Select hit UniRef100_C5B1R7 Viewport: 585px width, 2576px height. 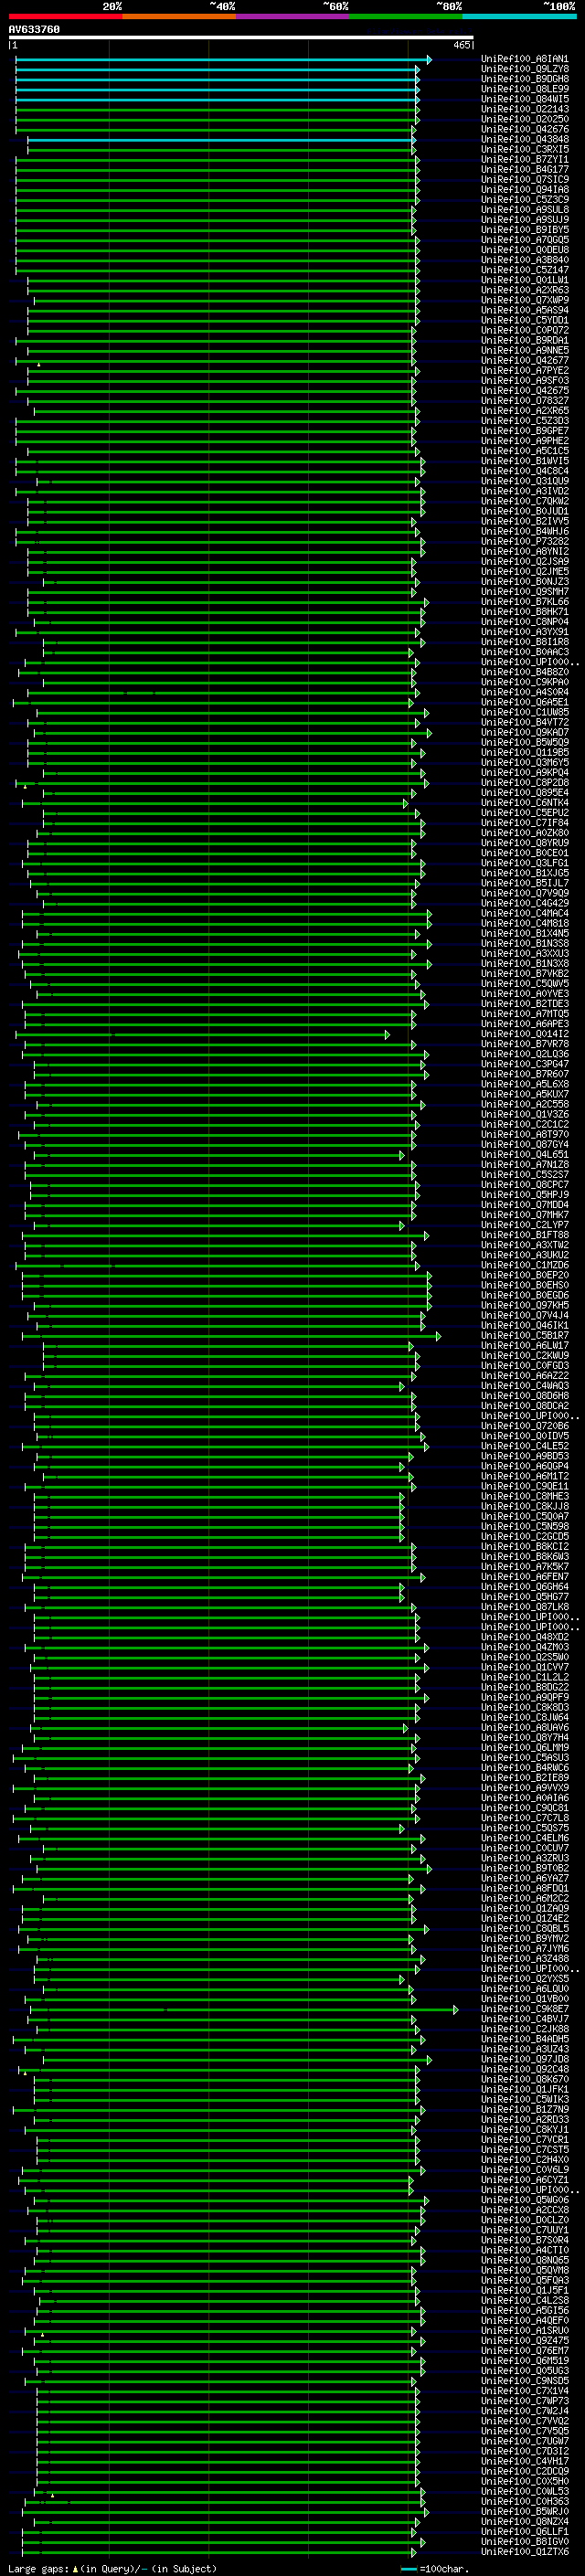(525, 1335)
